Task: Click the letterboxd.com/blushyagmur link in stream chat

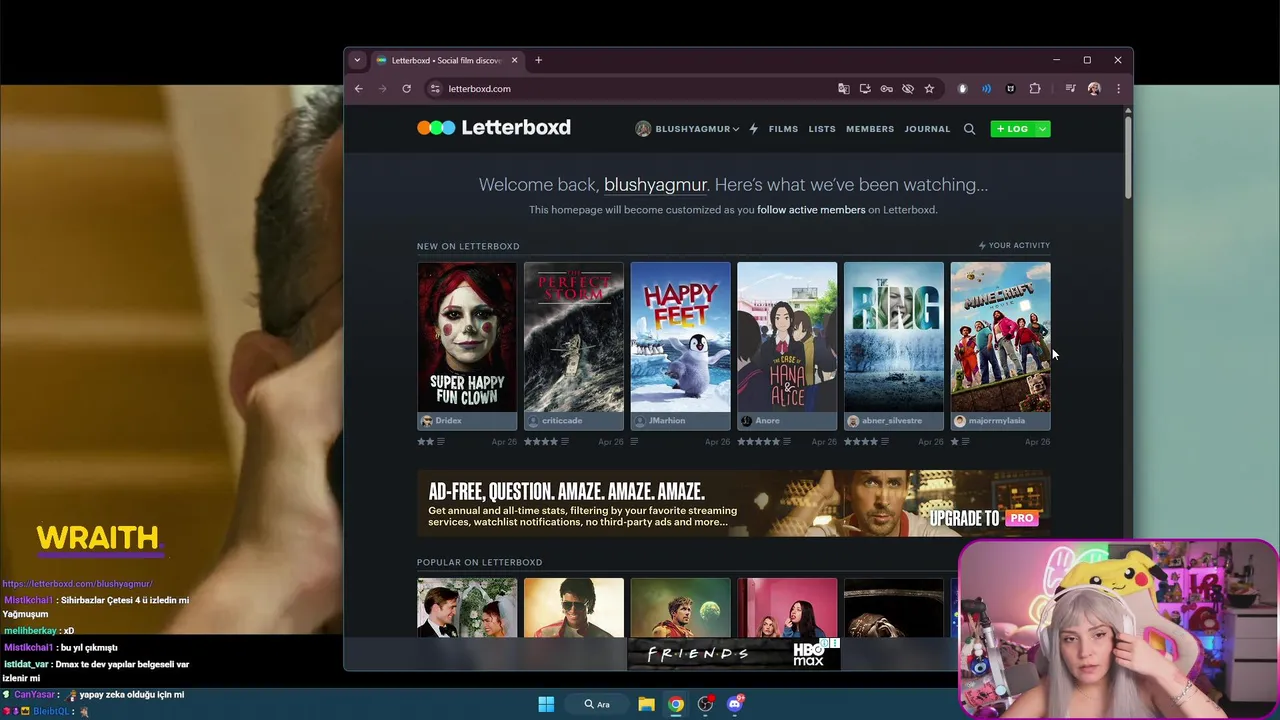Action: tap(77, 584)
